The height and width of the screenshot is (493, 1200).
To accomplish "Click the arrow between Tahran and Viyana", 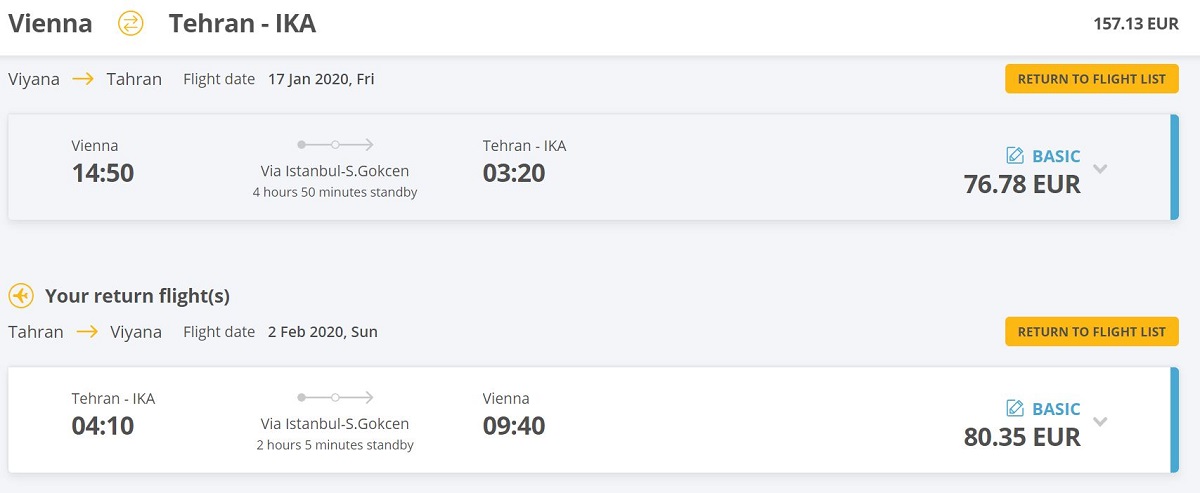I will [87, 332].
